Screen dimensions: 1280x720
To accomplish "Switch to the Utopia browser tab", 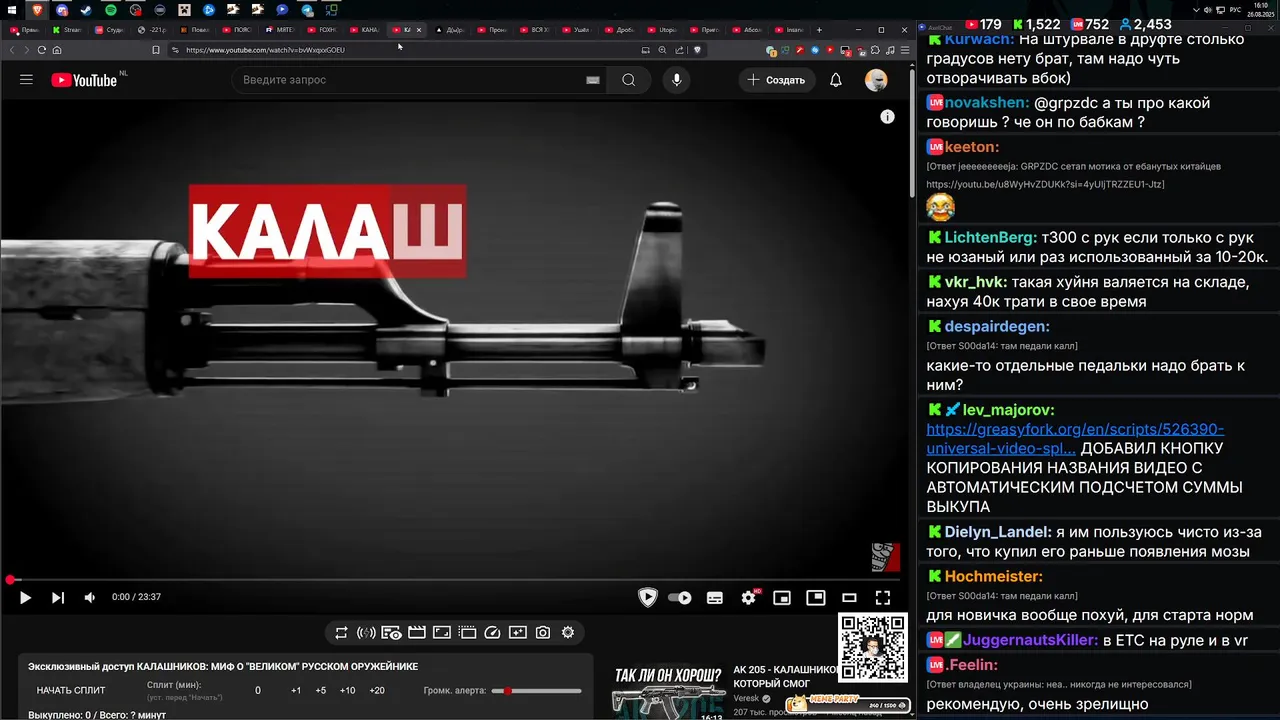I will click(663, 30).
